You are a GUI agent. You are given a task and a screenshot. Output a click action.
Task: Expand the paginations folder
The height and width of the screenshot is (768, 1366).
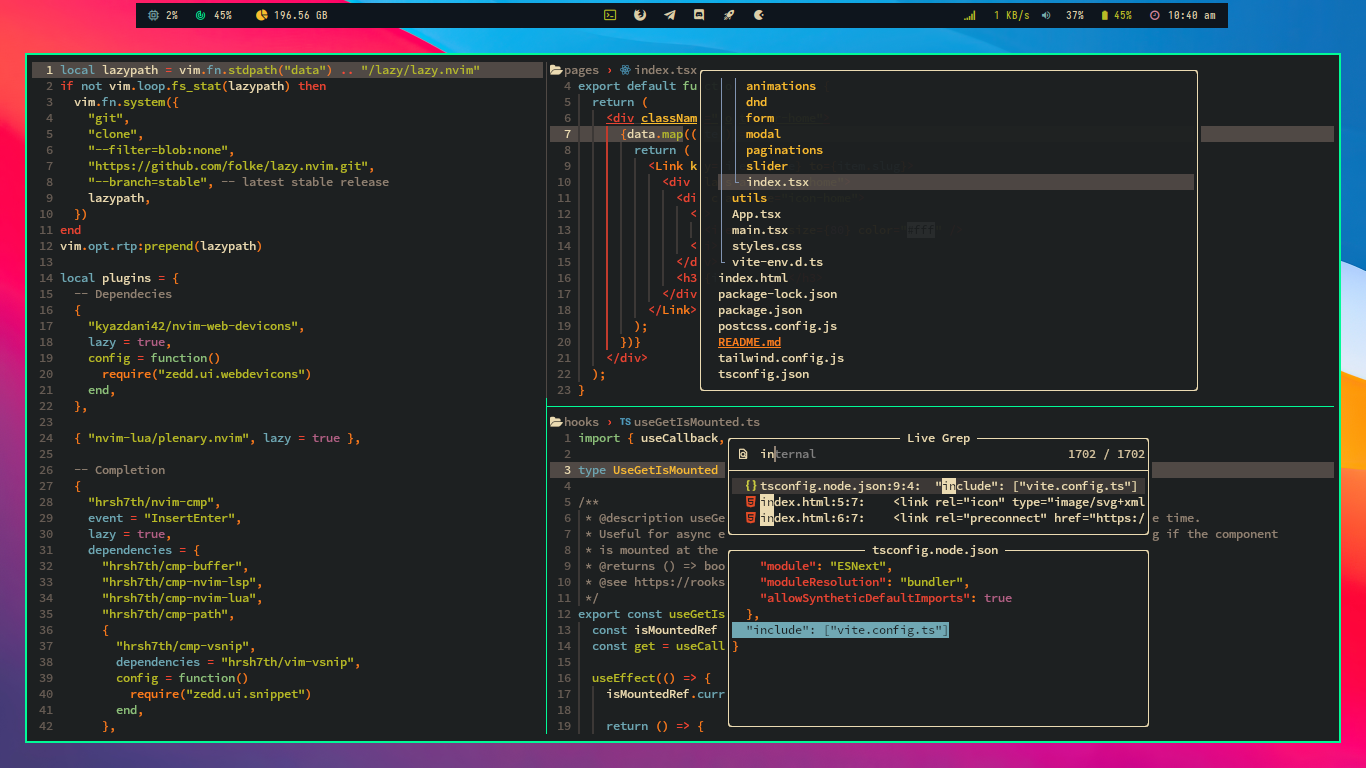point(785,150)
